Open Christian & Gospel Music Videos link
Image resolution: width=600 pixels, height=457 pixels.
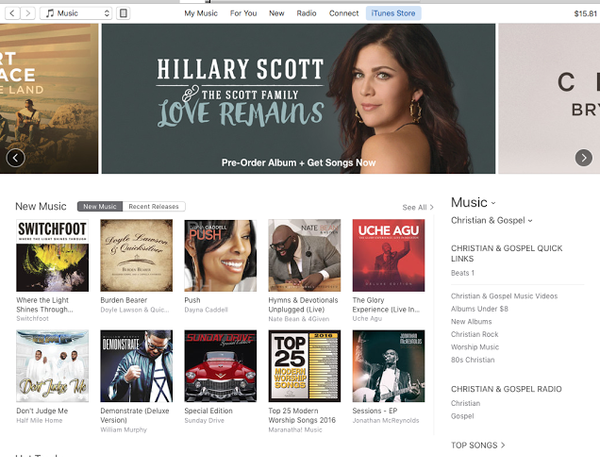coord(504,296)
